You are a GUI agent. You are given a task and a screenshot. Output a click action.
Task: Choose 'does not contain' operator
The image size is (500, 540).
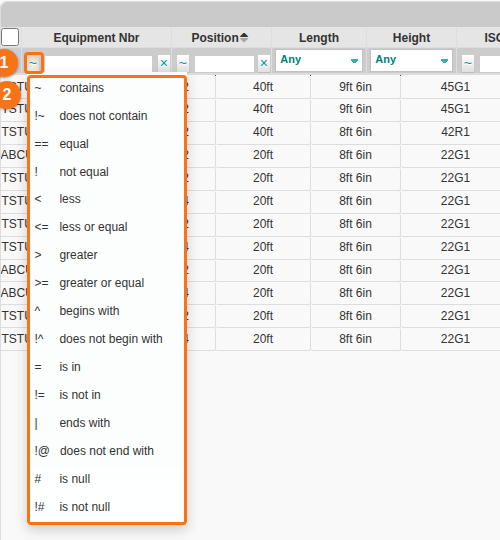point(107,116)
